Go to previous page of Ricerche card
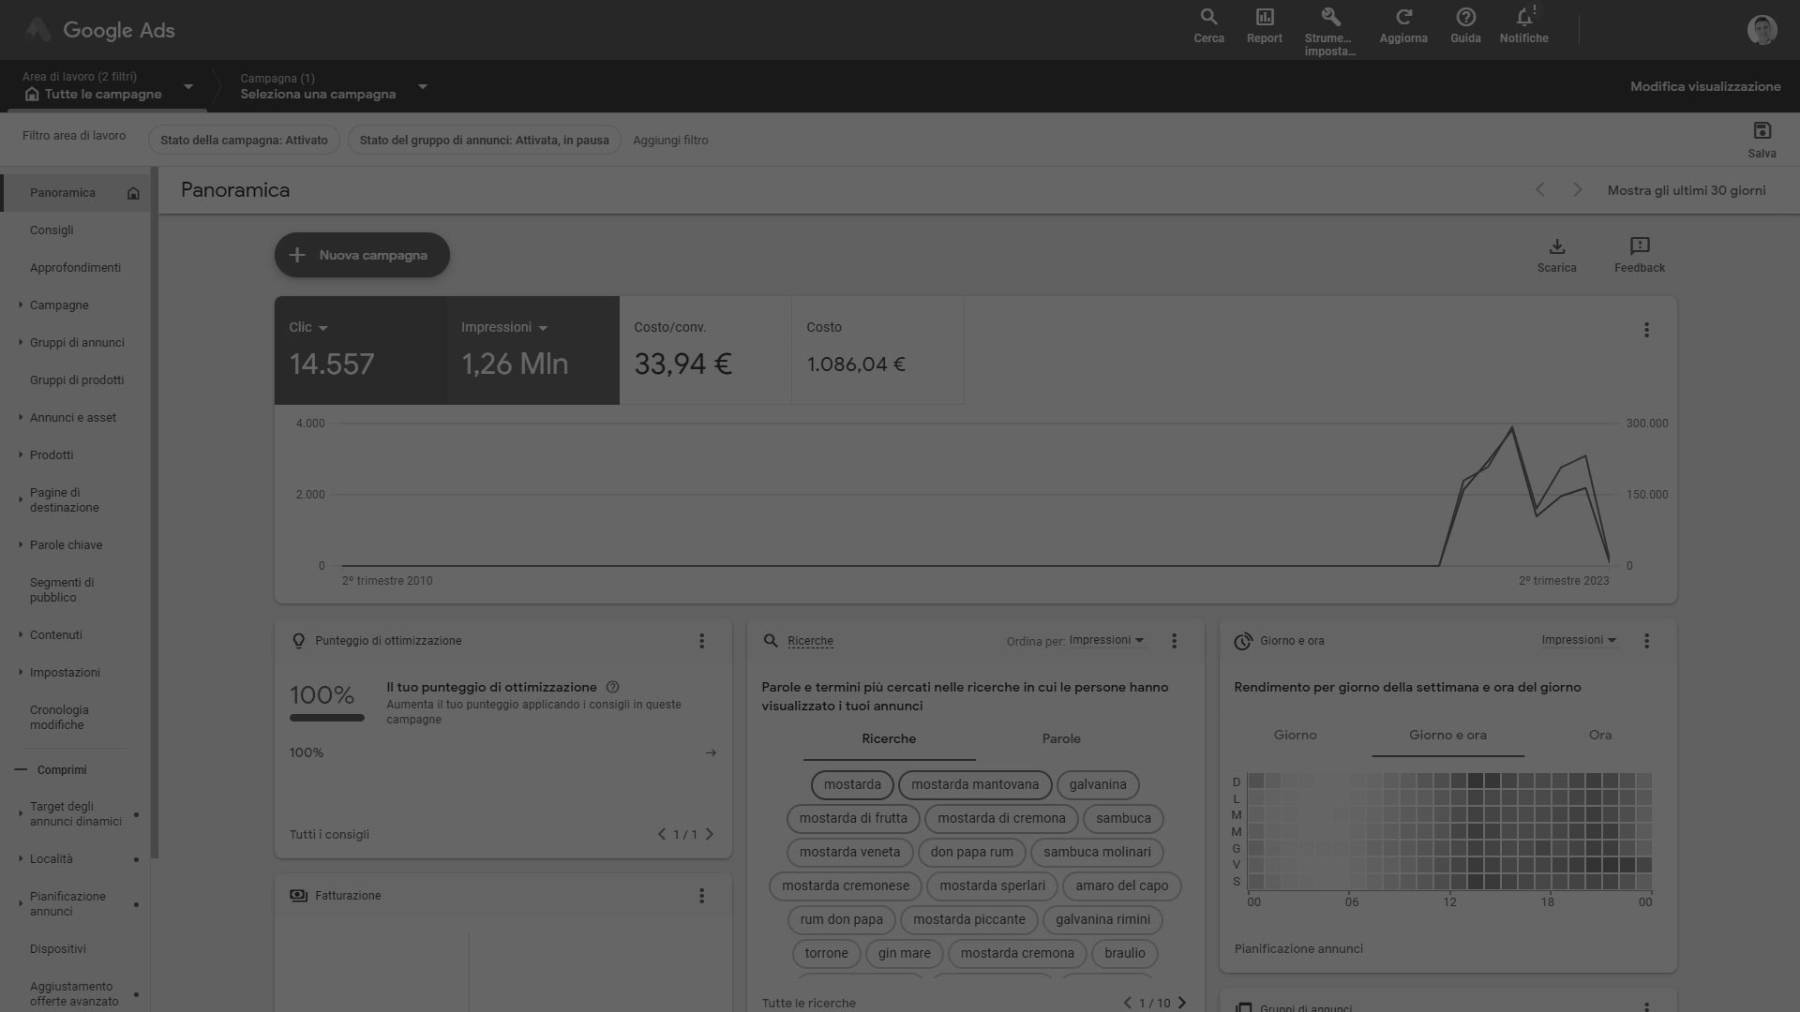This screenshot has width=1800, height=1012. click(x=1127, y=1003)
